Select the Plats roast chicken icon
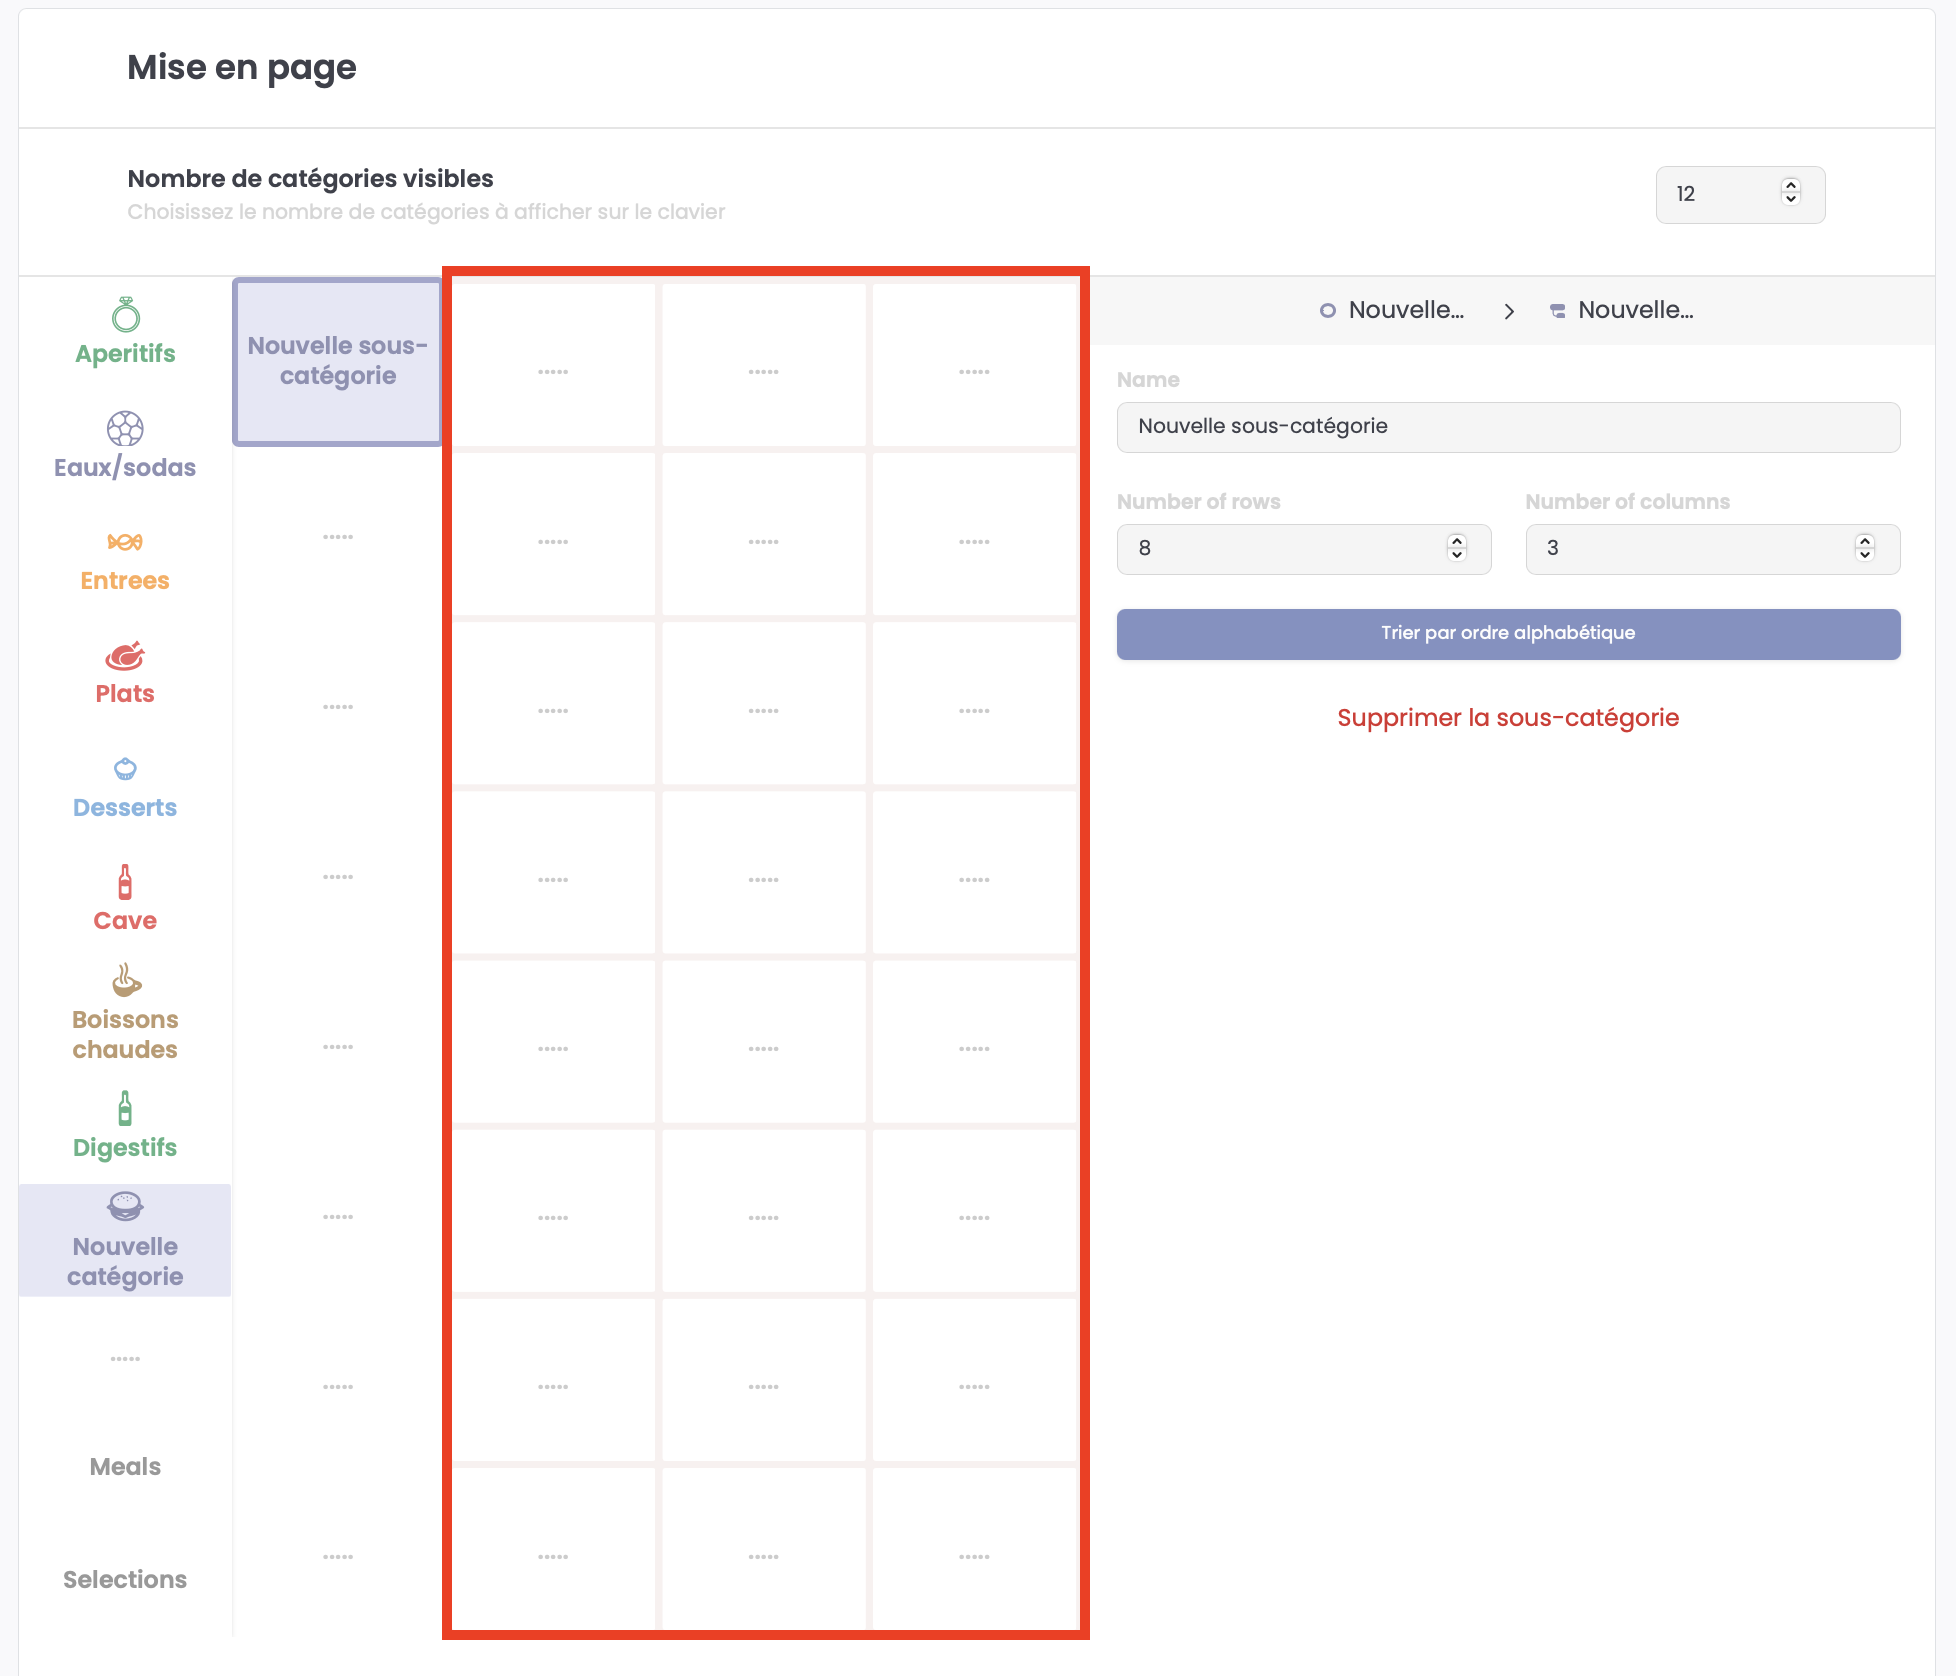The image size is (1956, 1676). pyautogui.click(x=125, y=656)
